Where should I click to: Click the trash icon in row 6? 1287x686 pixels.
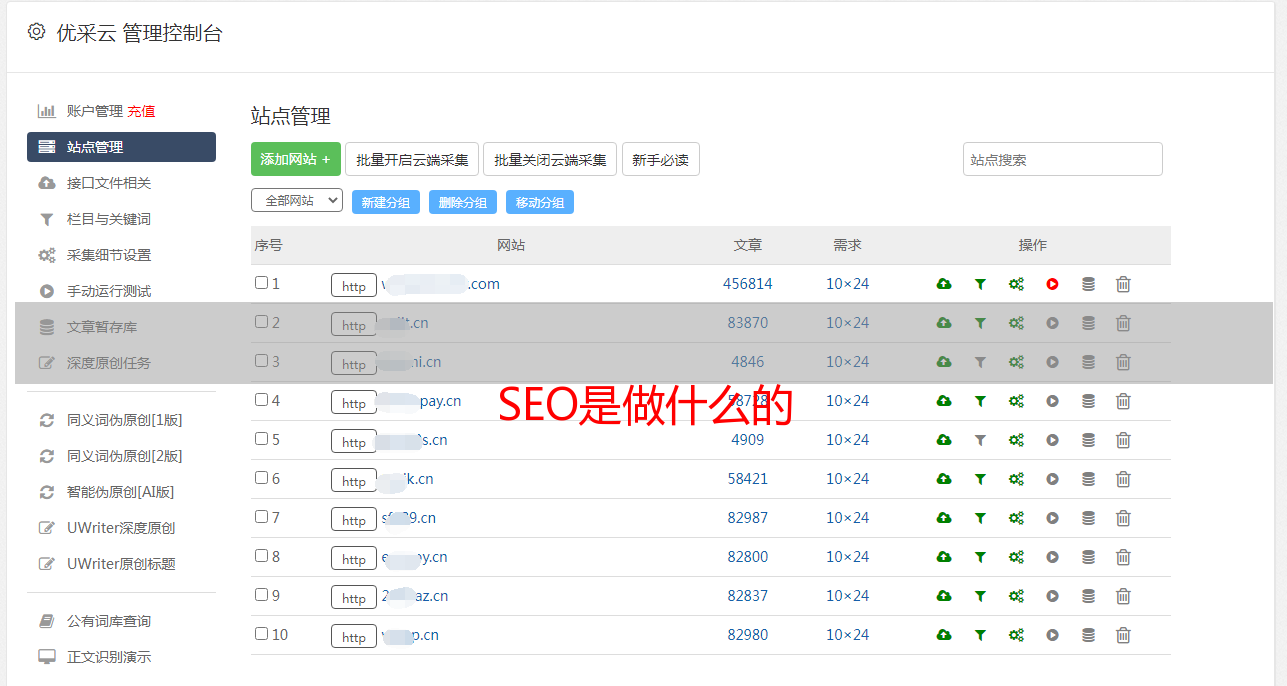click(x=1123, y=479)
